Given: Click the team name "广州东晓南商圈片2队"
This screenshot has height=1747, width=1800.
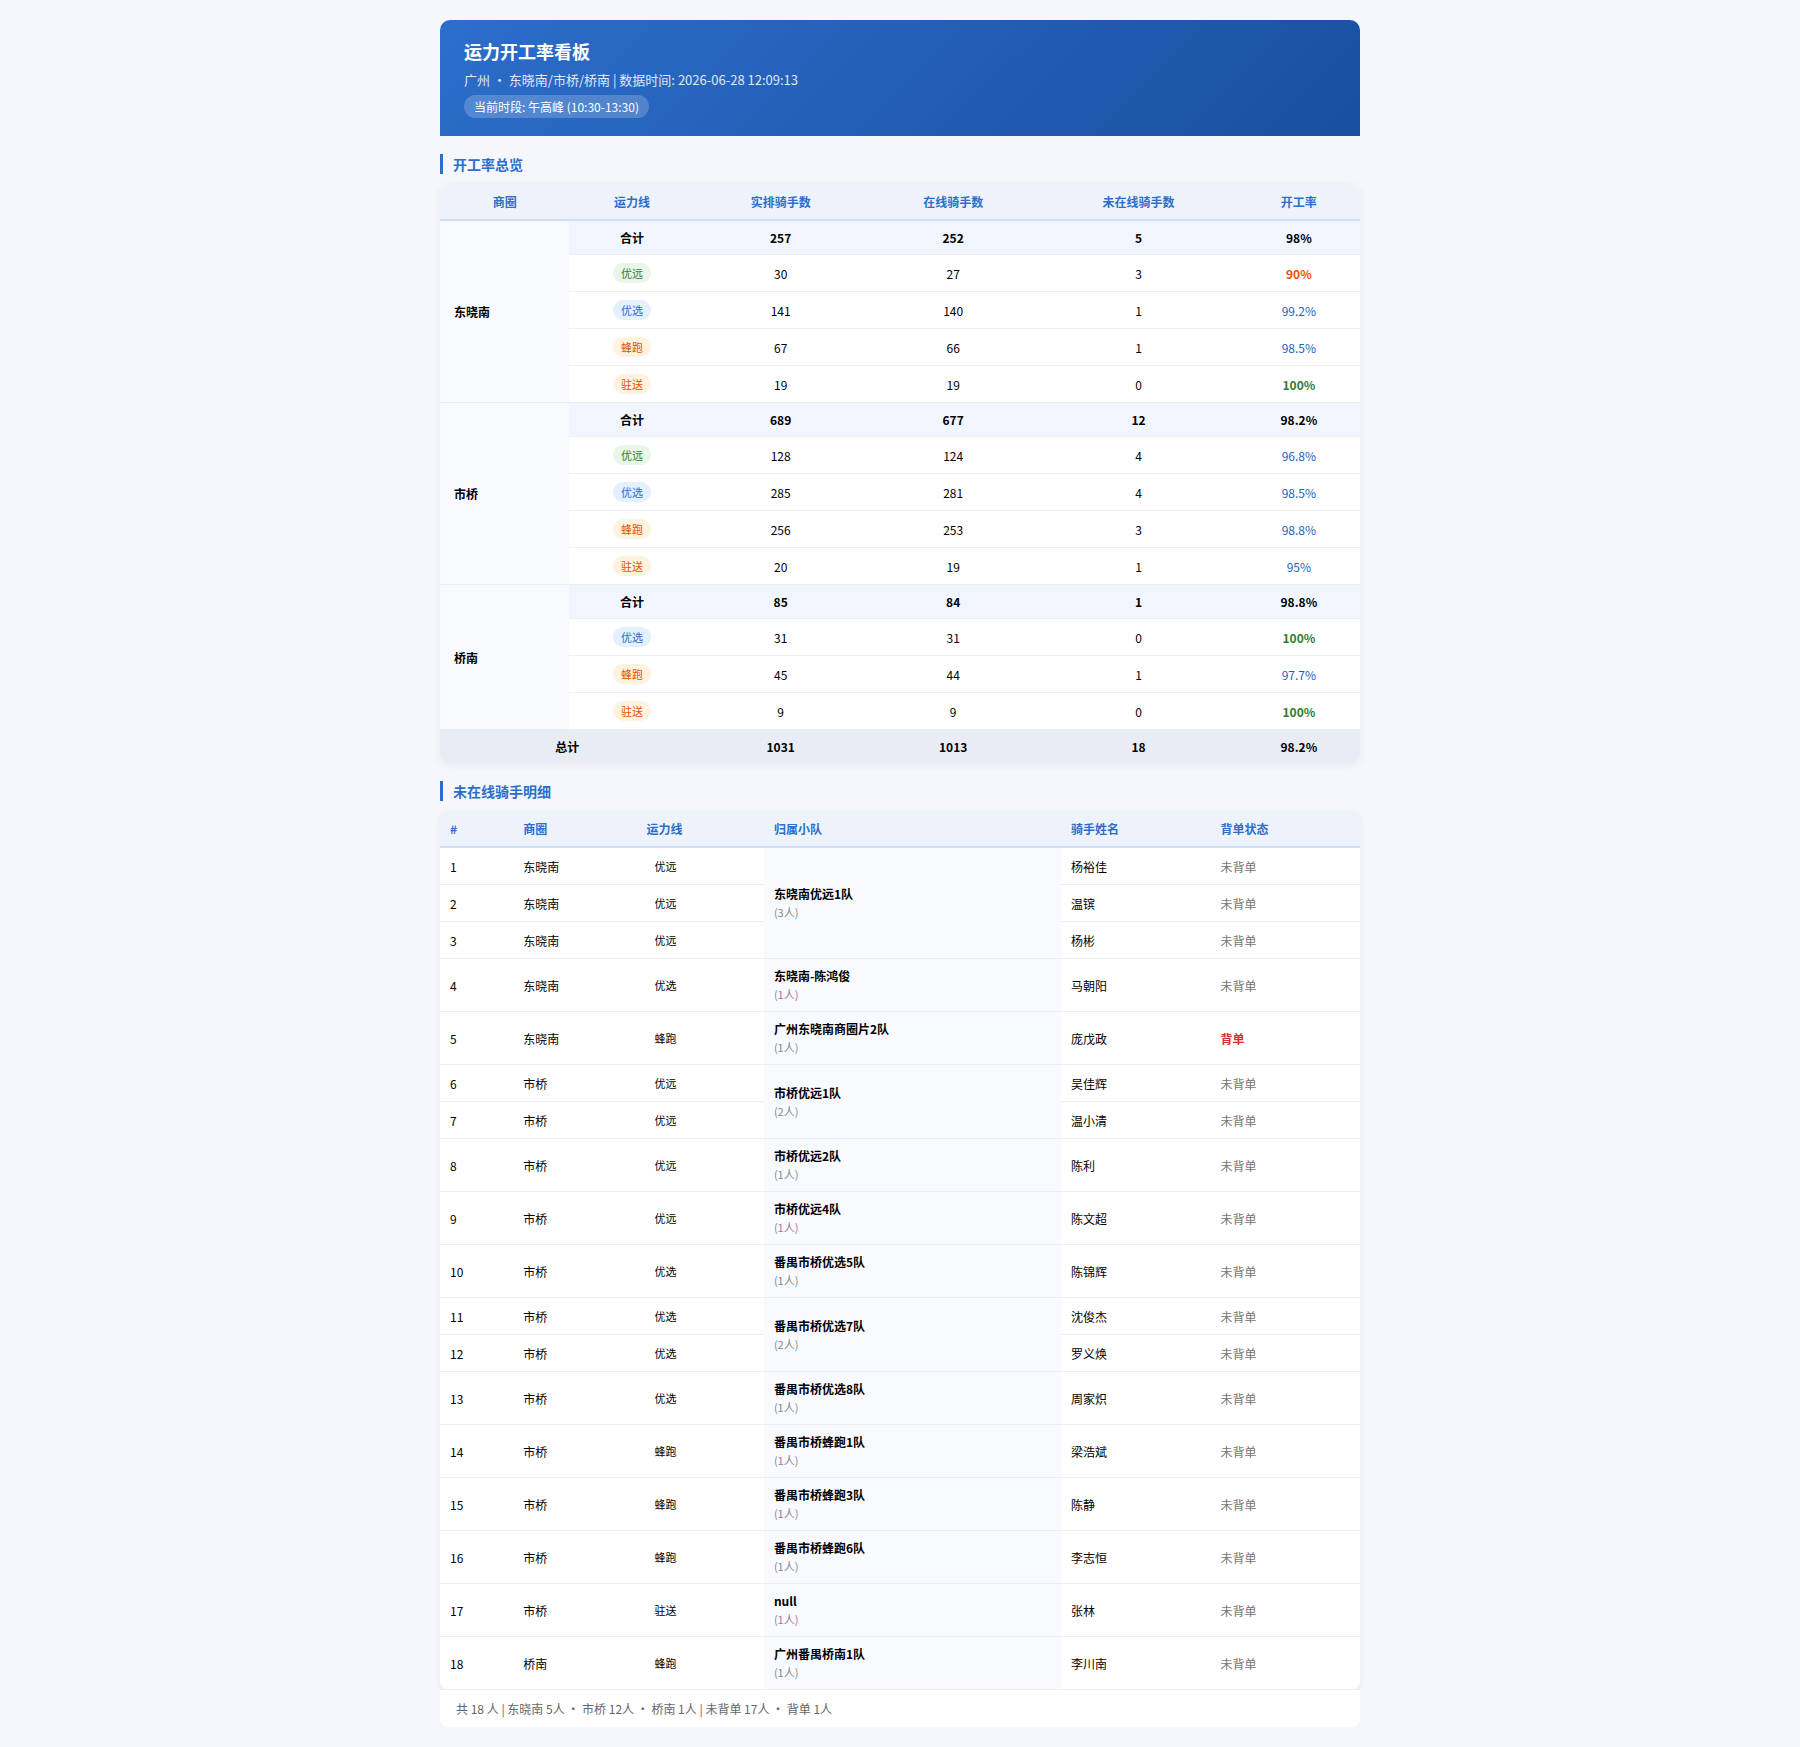Looking at the screenshot, I should 831,1029.
